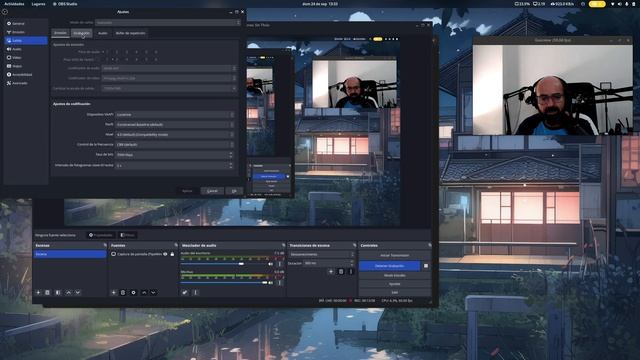Viewport: 640px width, 360px height.
Task: Open advanced audio properties in mixer toolbar
Action: pyautogui.click(x=185, y=293)
